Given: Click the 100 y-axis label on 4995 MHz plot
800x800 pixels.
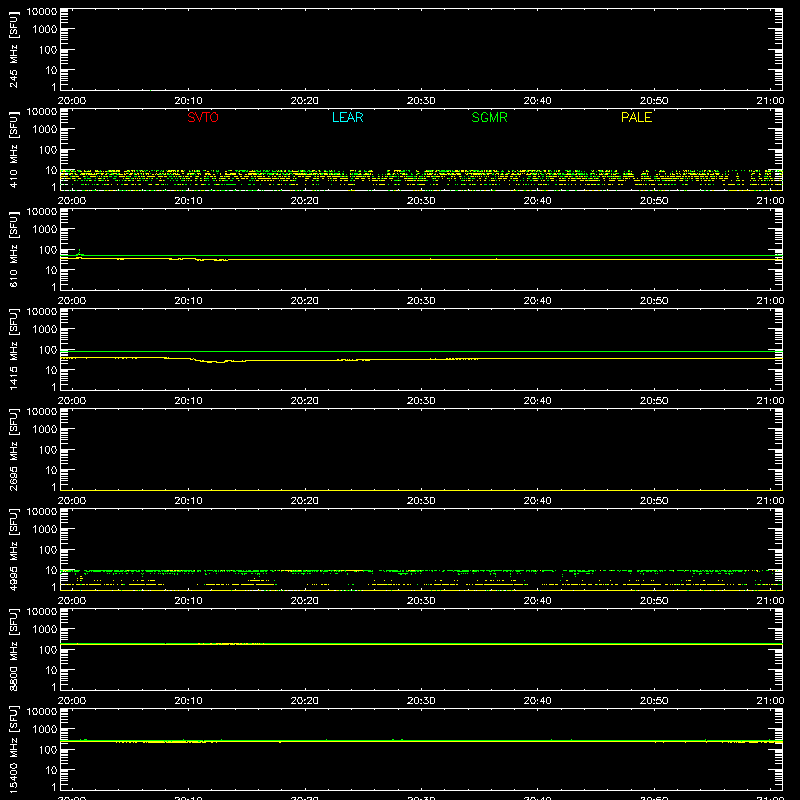Looking at the screenshot, I should coord(48,550).
